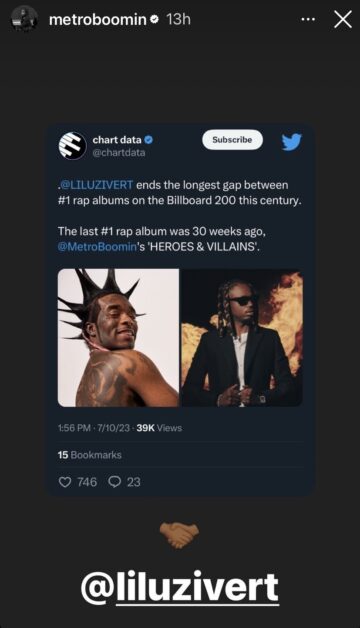Tap chart data's verified badge
360x628 pixels.
pos(149,140)
